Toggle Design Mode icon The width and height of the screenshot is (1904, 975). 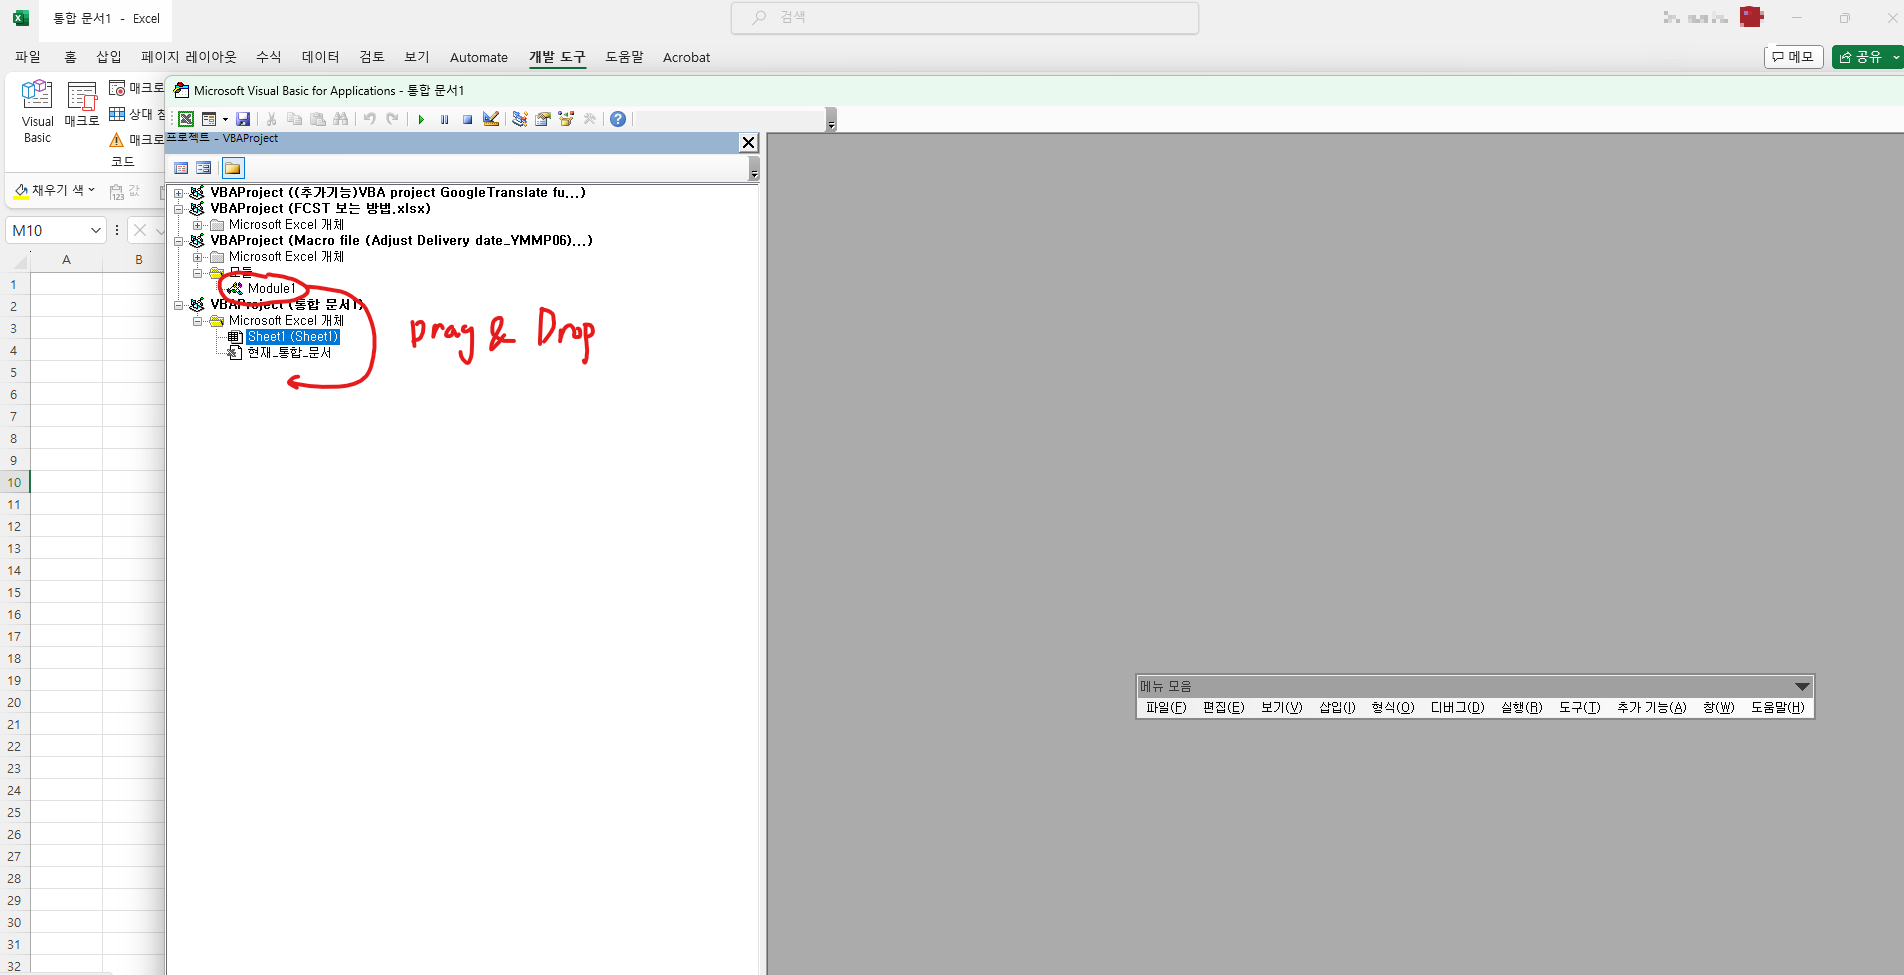click(x=491, y=119)
